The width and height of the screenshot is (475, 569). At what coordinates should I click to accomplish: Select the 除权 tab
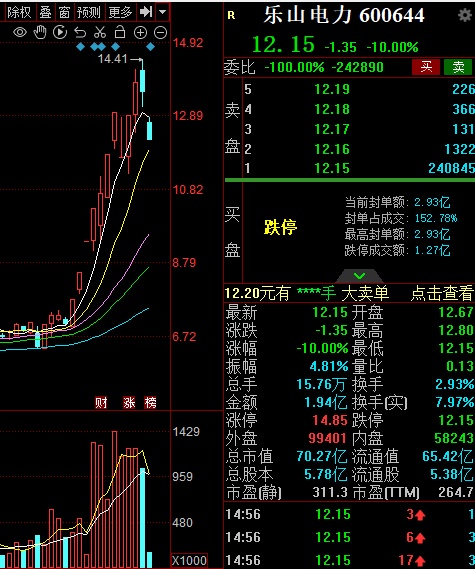(x=19, y=12)
